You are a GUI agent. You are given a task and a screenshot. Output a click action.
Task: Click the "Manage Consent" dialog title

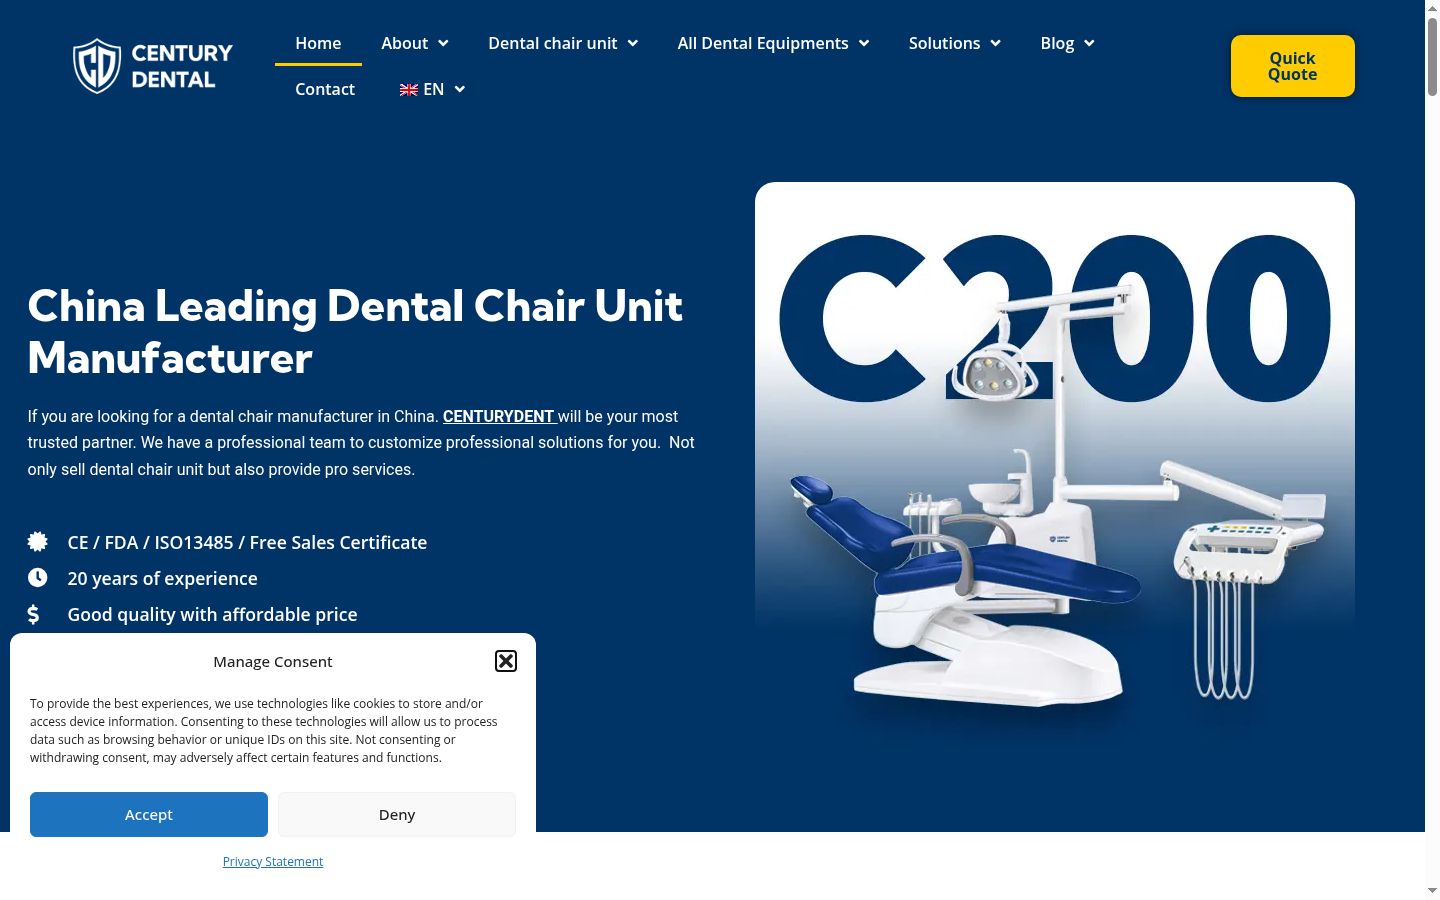(273, 661)
